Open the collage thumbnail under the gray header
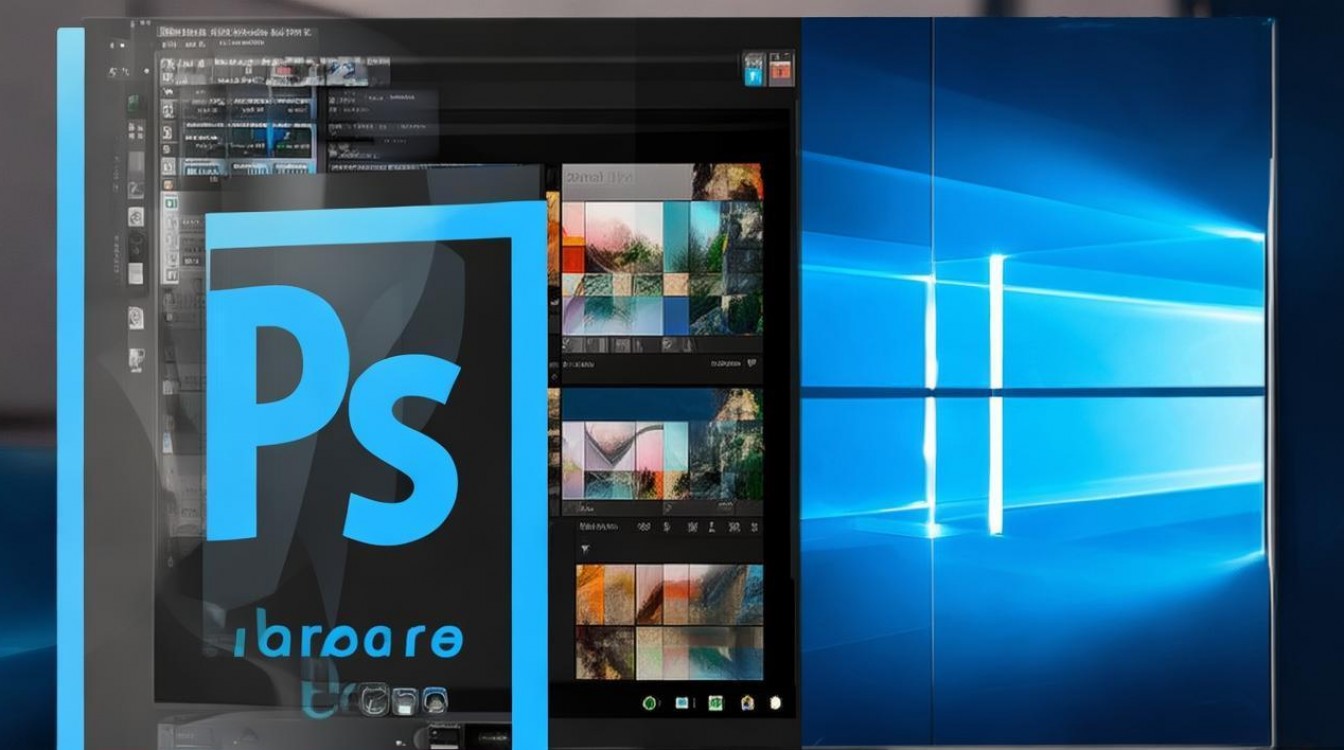Viewport: 1344px width, 750px height. pyautogui.click(x=662, y=268)
